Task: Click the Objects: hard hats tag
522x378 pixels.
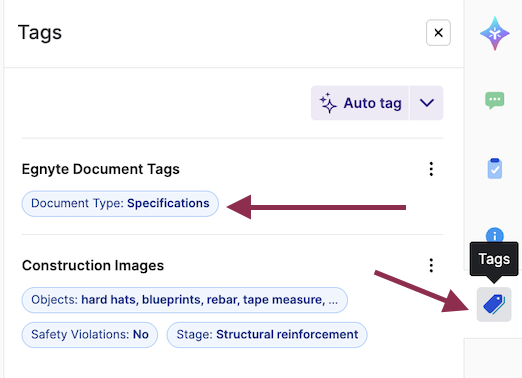Action: (x=185, y=300)
